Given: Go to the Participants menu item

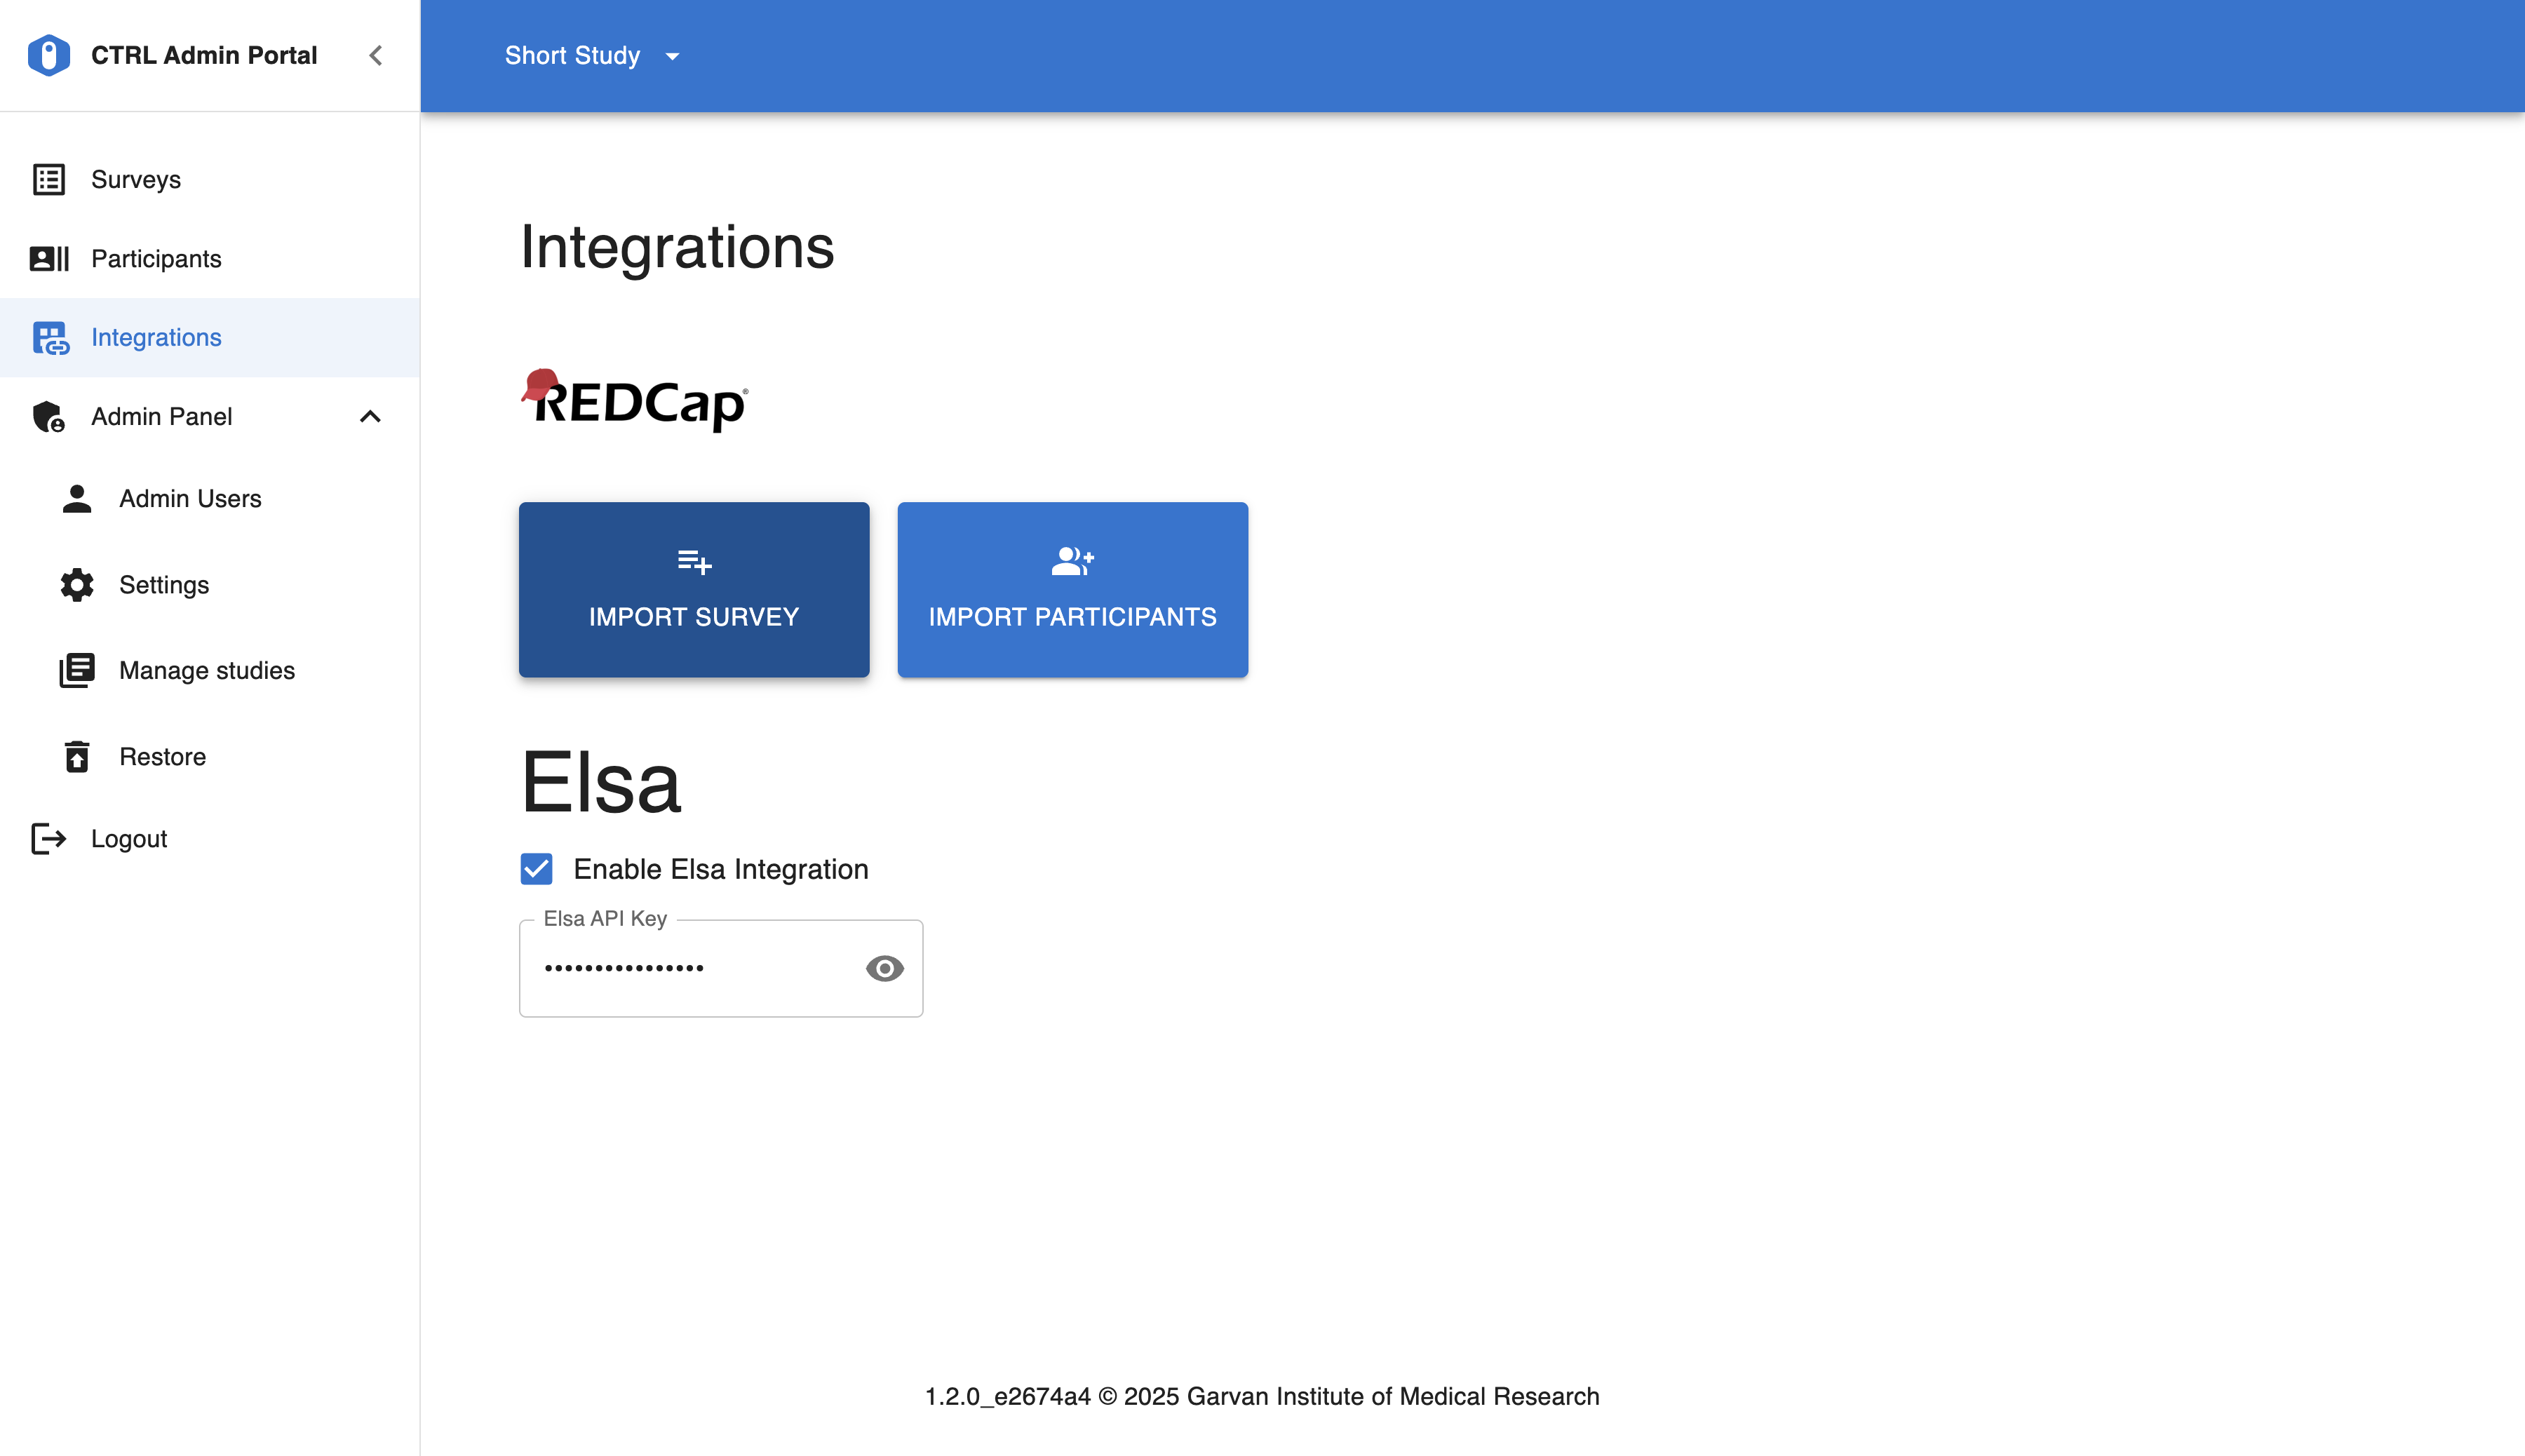Looking at the screenshot, I should coord(156,259).
